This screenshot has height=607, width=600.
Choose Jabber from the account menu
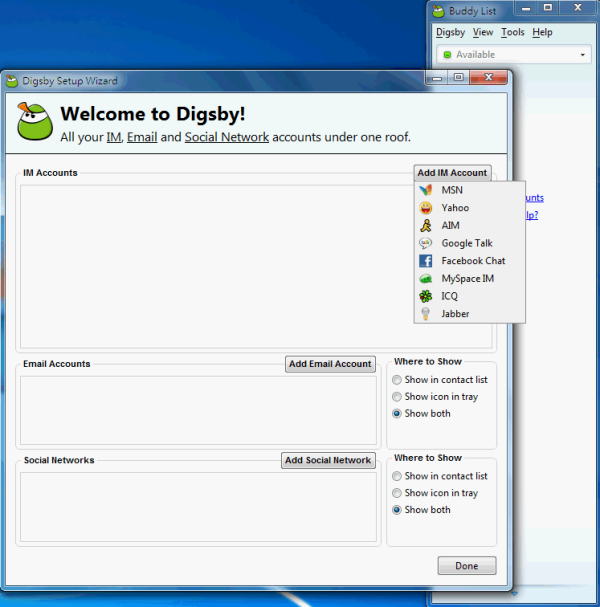click(470, 314)
